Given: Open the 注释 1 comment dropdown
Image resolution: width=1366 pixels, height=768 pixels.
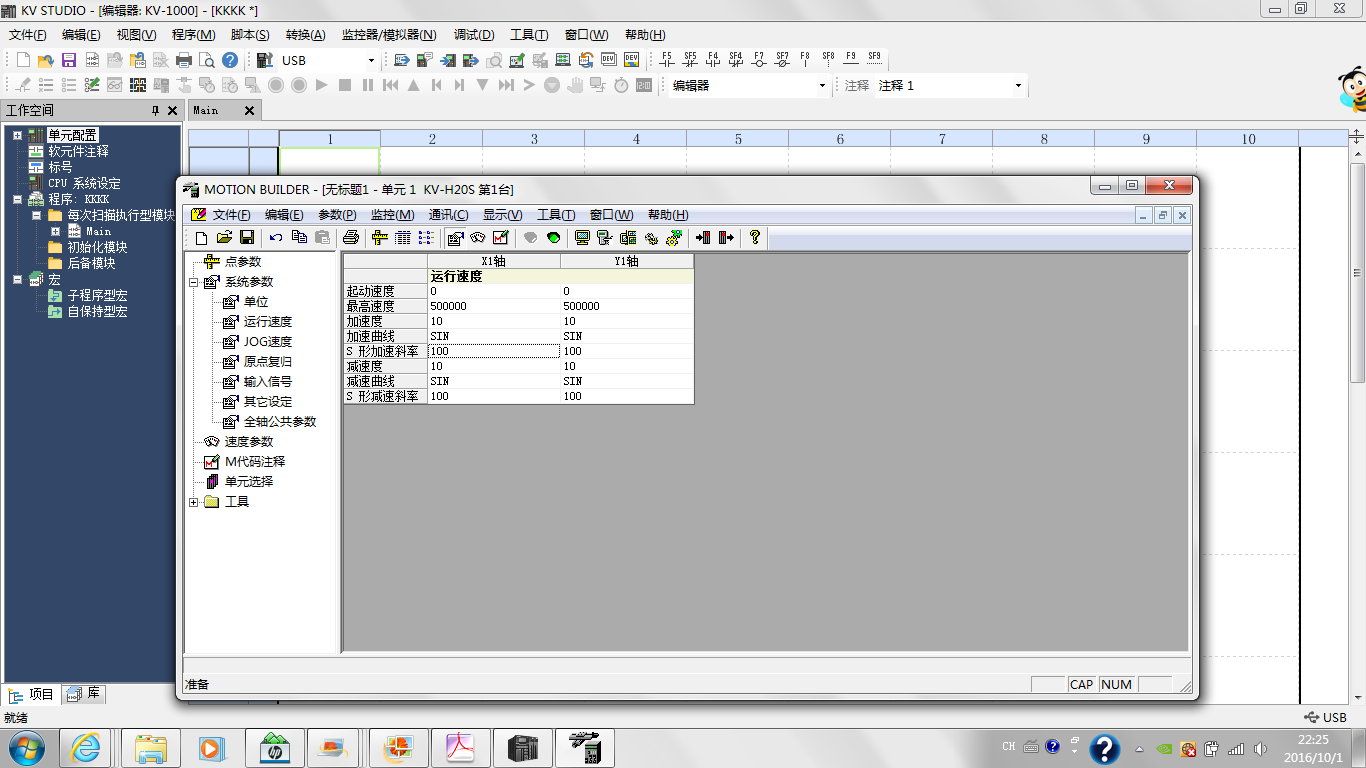Looking at the screenshot, I should click(1018, 86).
